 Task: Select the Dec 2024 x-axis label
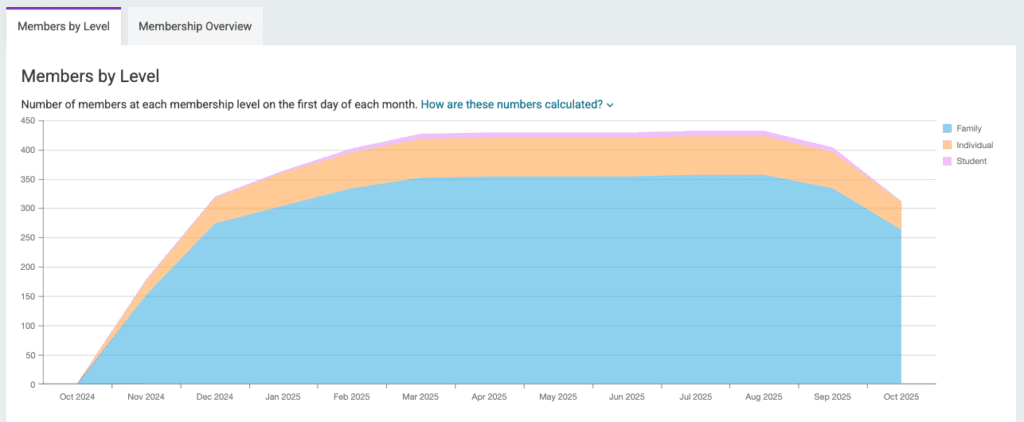pos(214,398)
